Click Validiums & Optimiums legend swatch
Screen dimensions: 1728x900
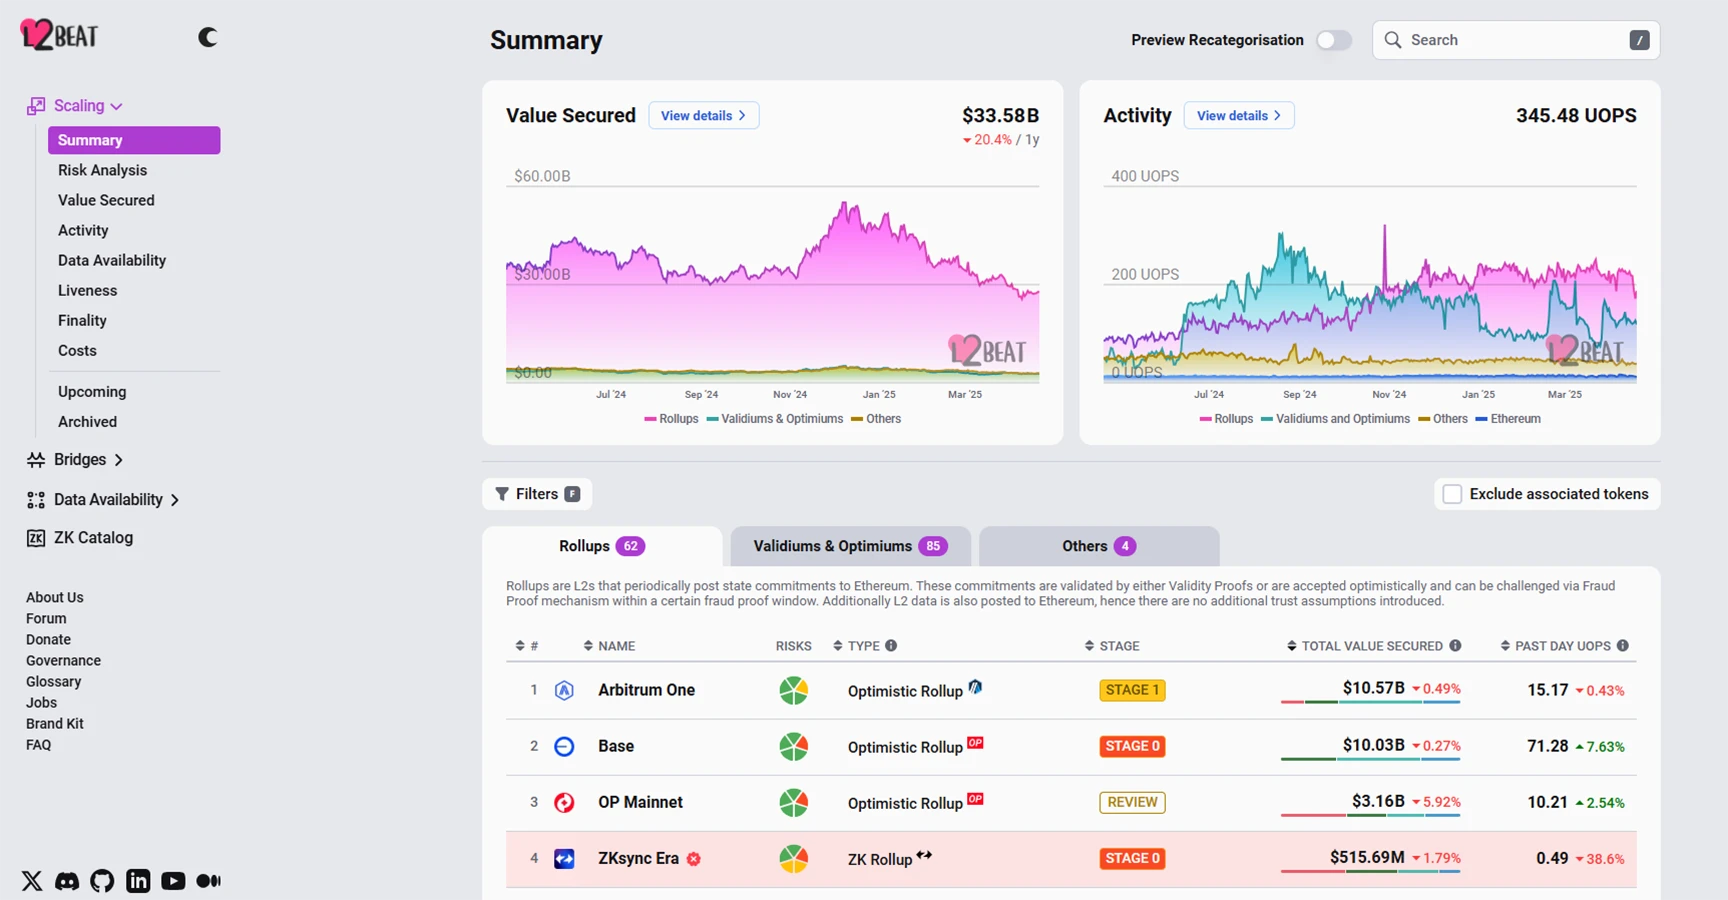(x=713, y=419)
